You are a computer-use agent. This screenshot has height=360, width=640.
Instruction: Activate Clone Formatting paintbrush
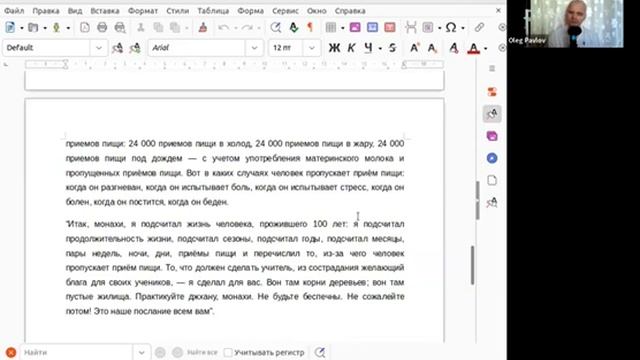click(203, 27)
